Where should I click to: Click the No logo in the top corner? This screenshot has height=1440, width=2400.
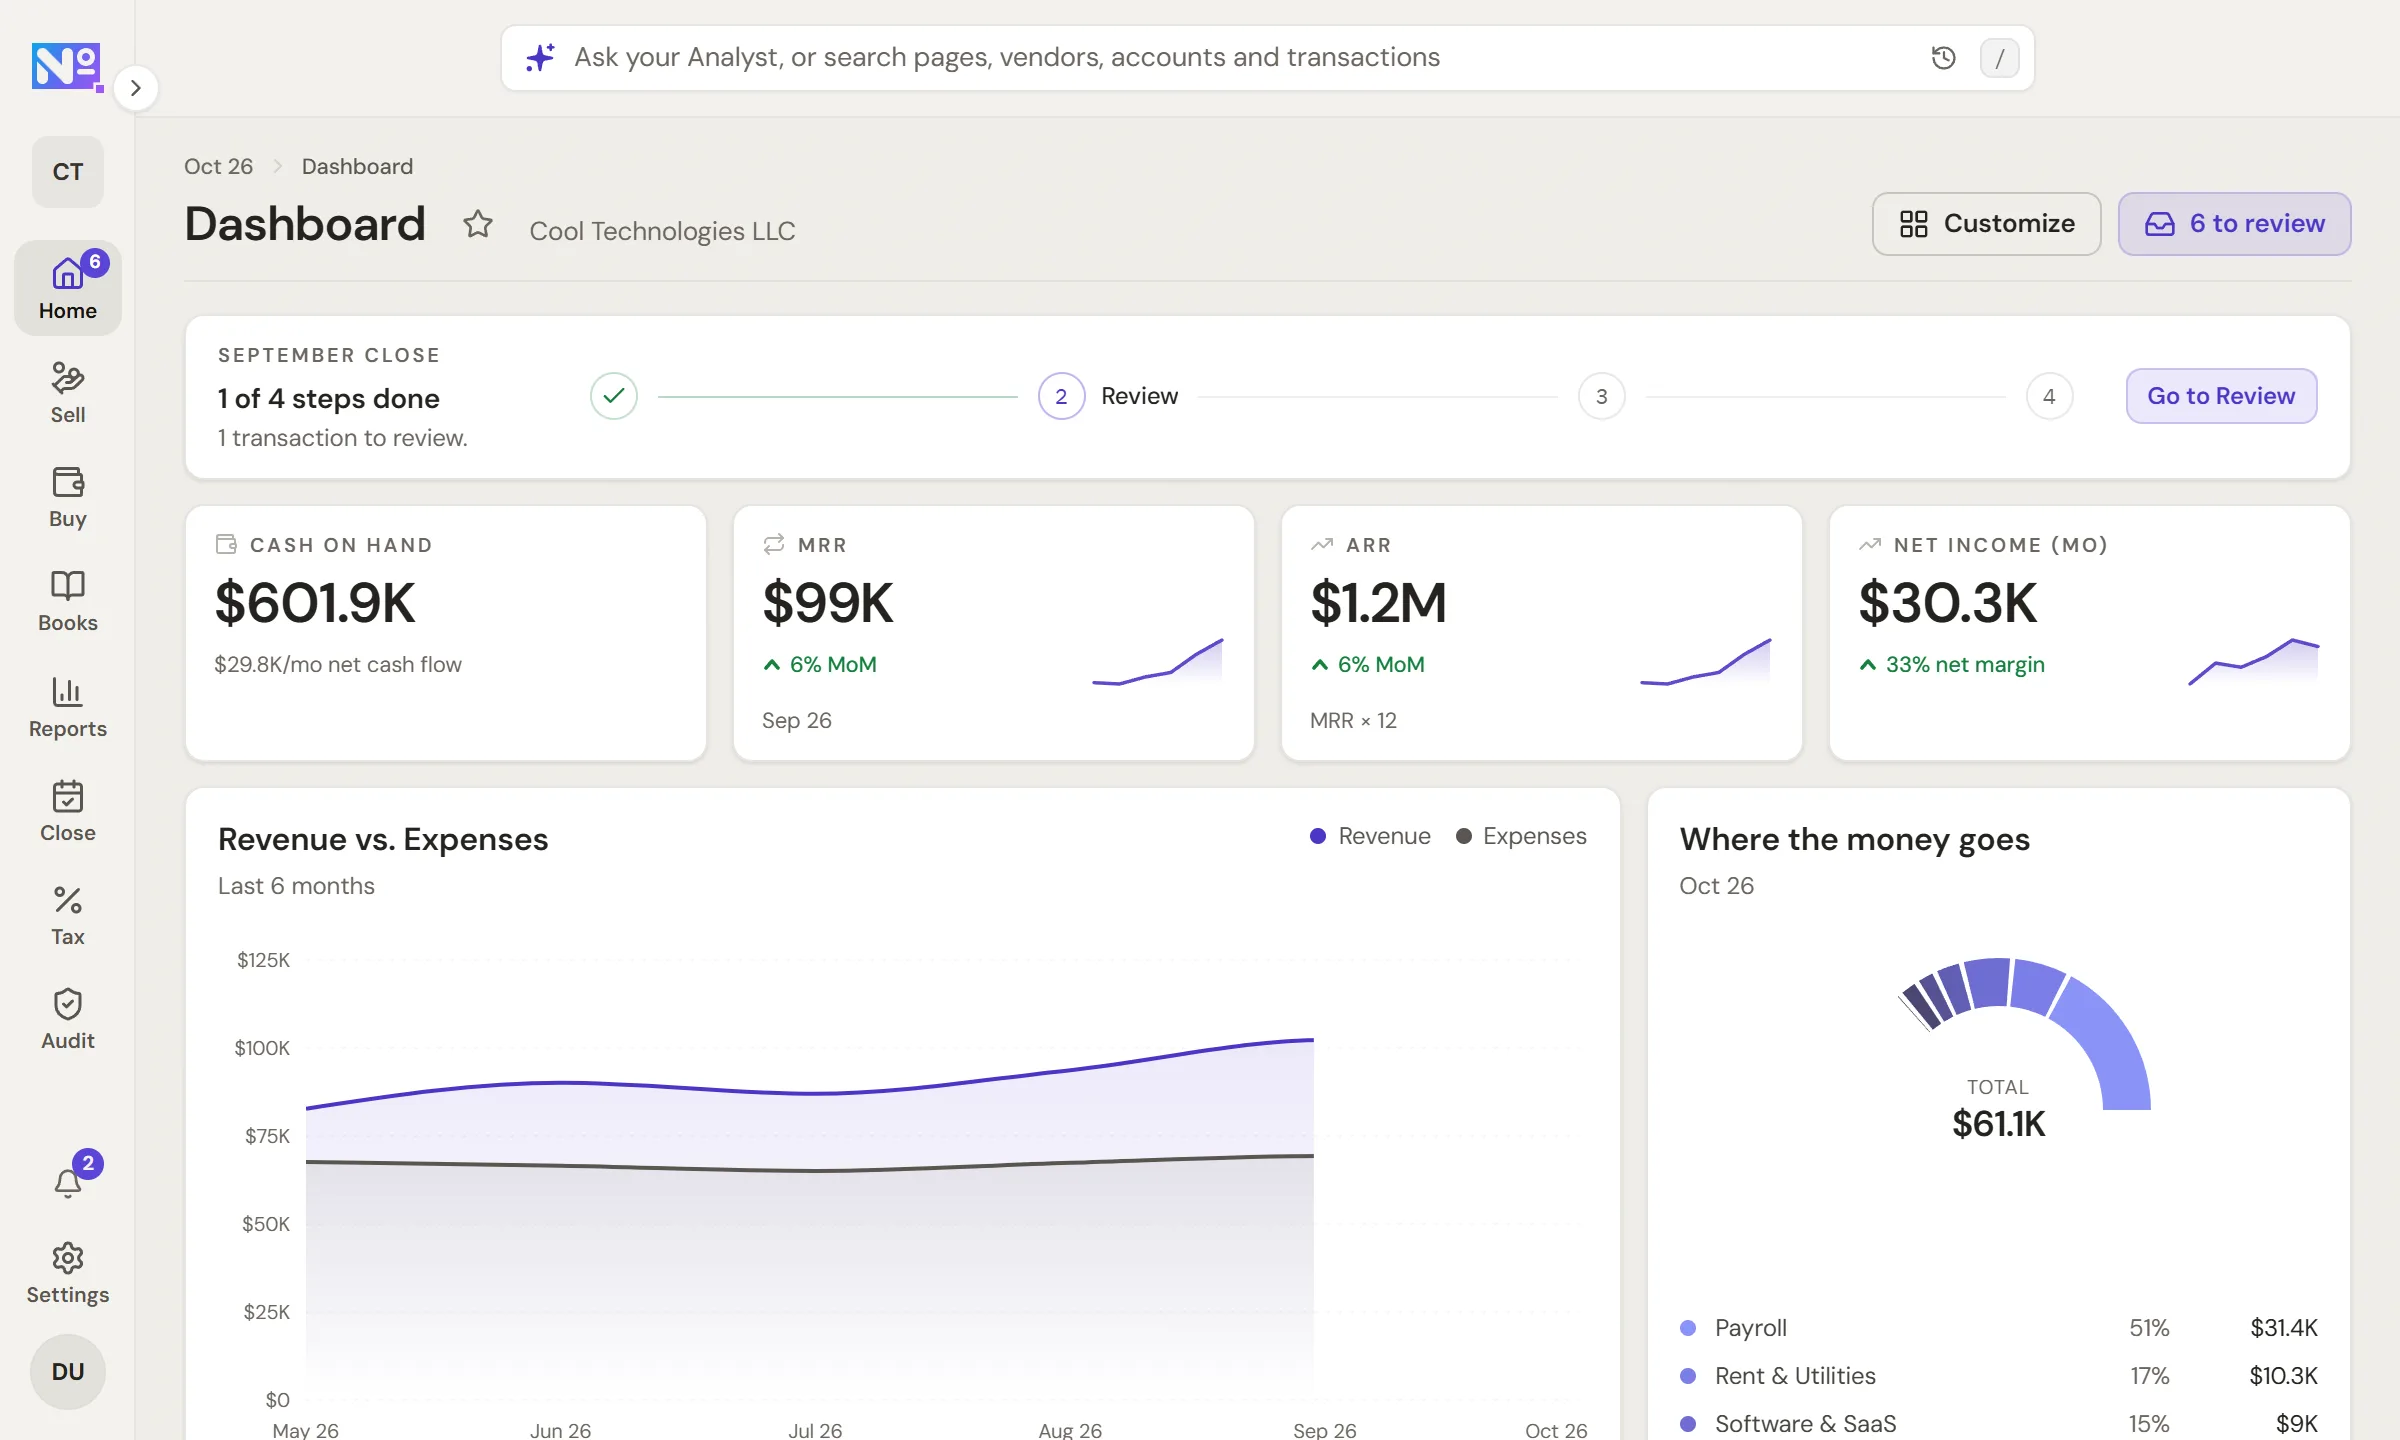coord(66,67)
